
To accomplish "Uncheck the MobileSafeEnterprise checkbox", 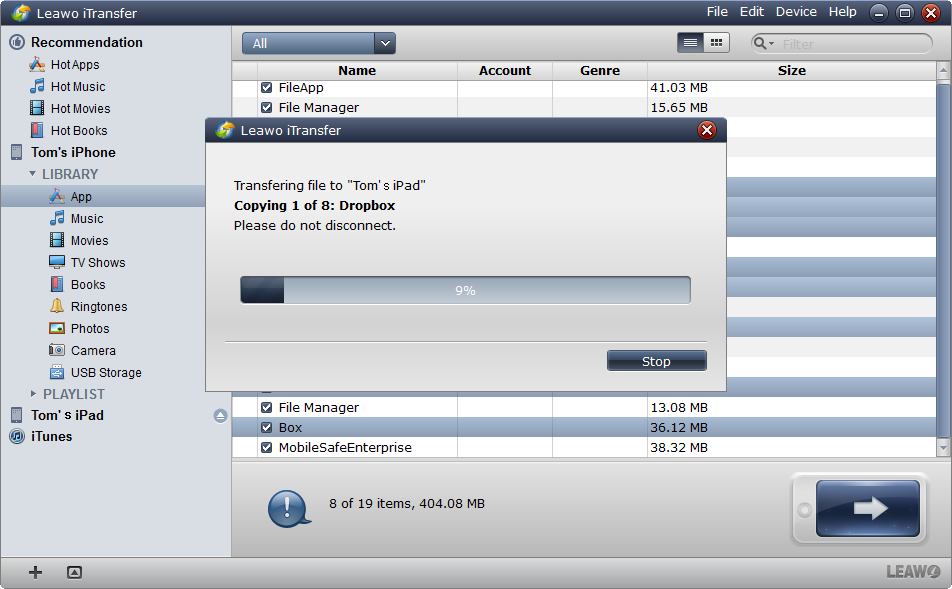I will pyautogui.click(x=267, y=448).
